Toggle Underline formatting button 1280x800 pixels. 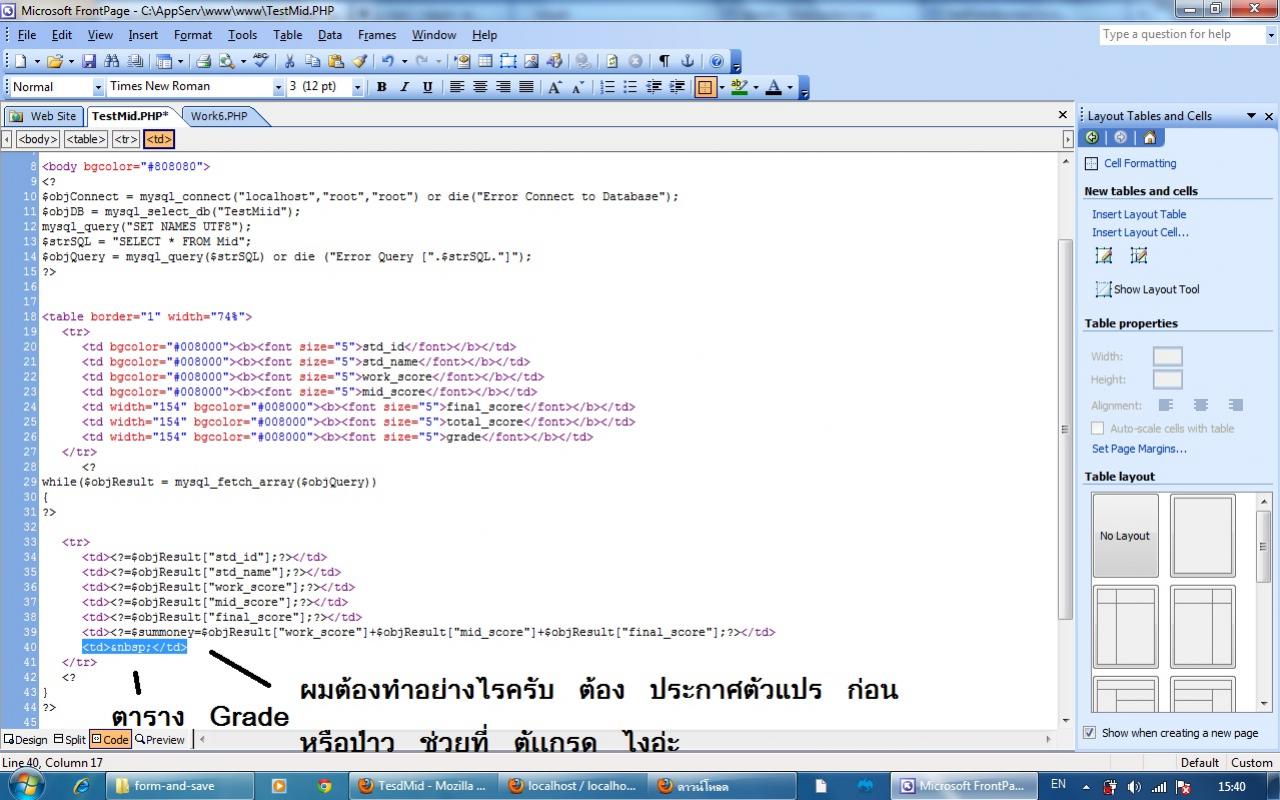(428, 87)
